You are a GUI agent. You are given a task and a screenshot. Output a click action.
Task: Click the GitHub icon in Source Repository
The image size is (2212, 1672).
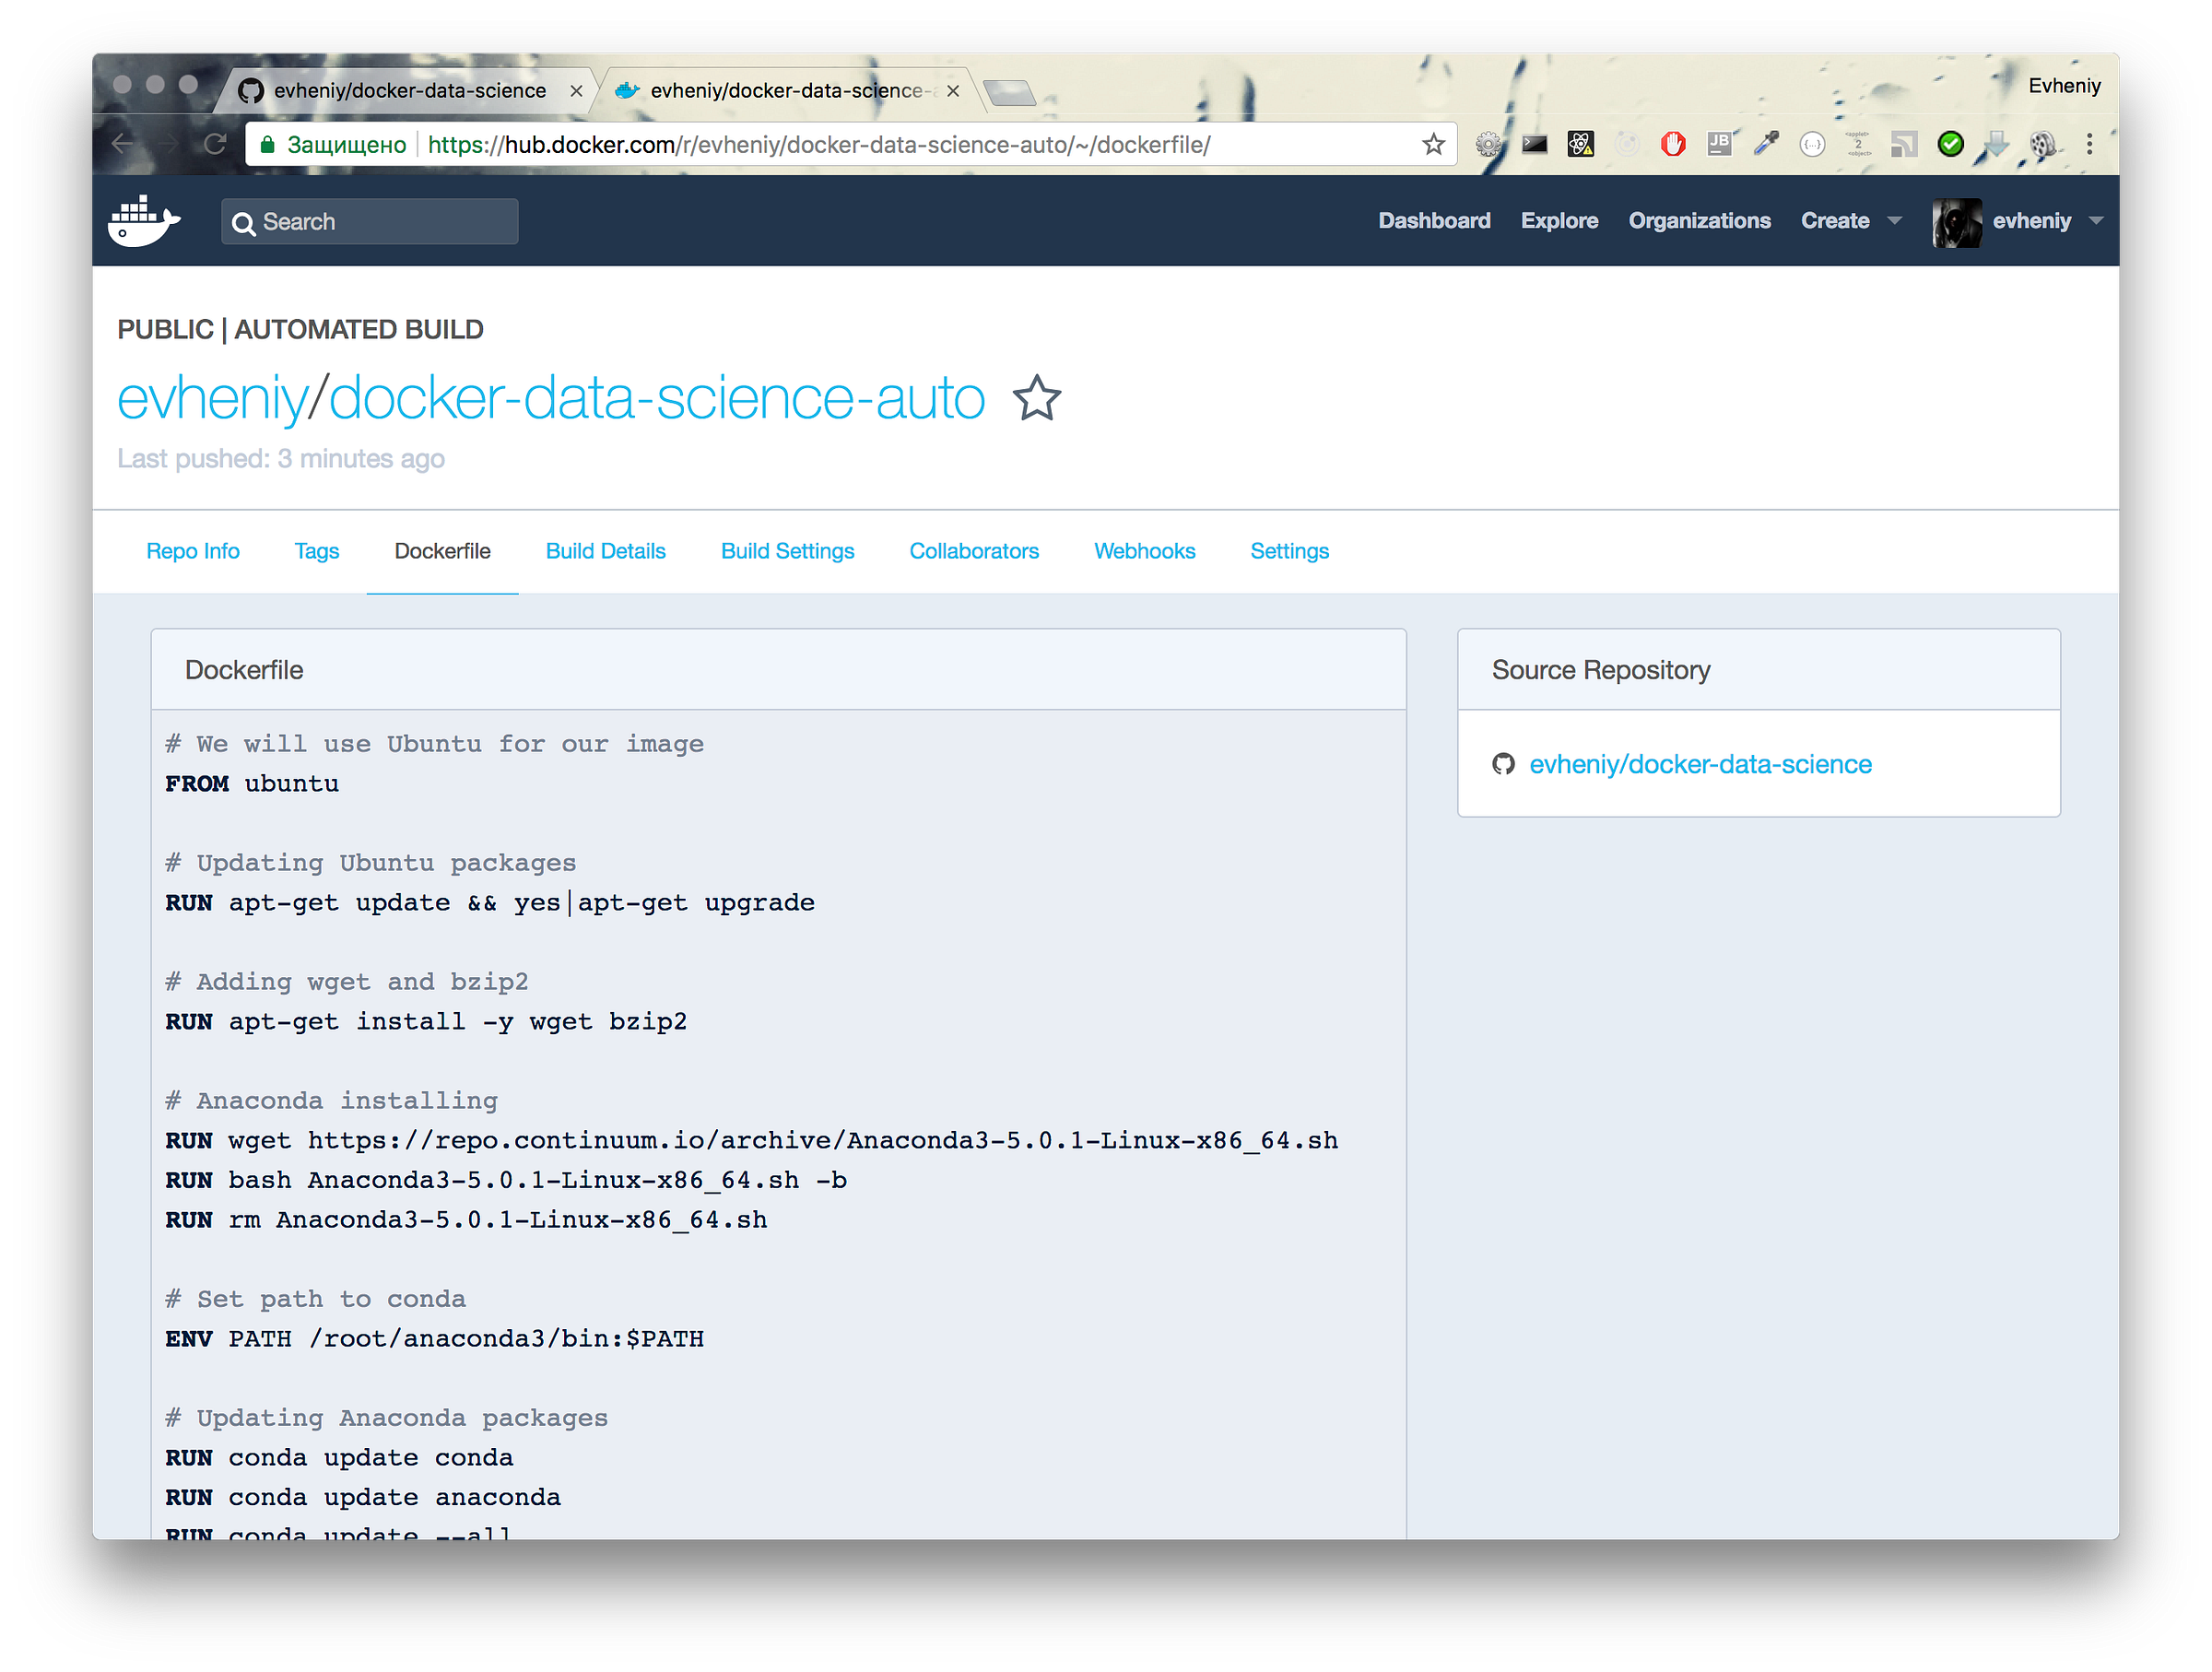(x=1503, y=764)
